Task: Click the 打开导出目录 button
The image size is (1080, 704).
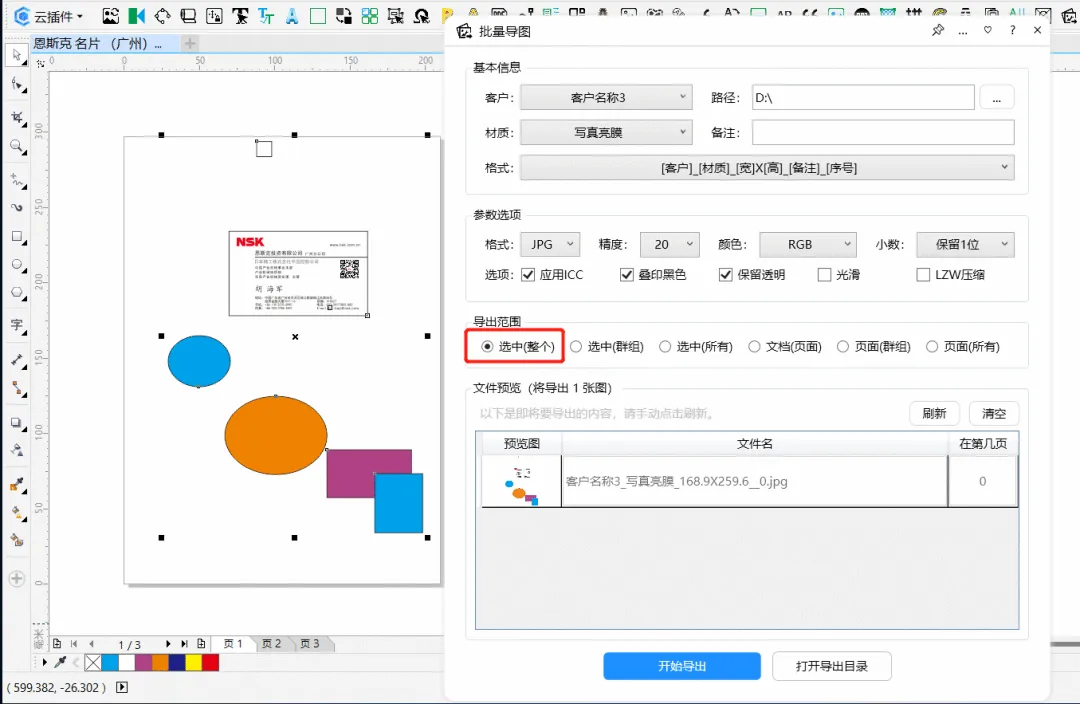Action: coord(831,666)
